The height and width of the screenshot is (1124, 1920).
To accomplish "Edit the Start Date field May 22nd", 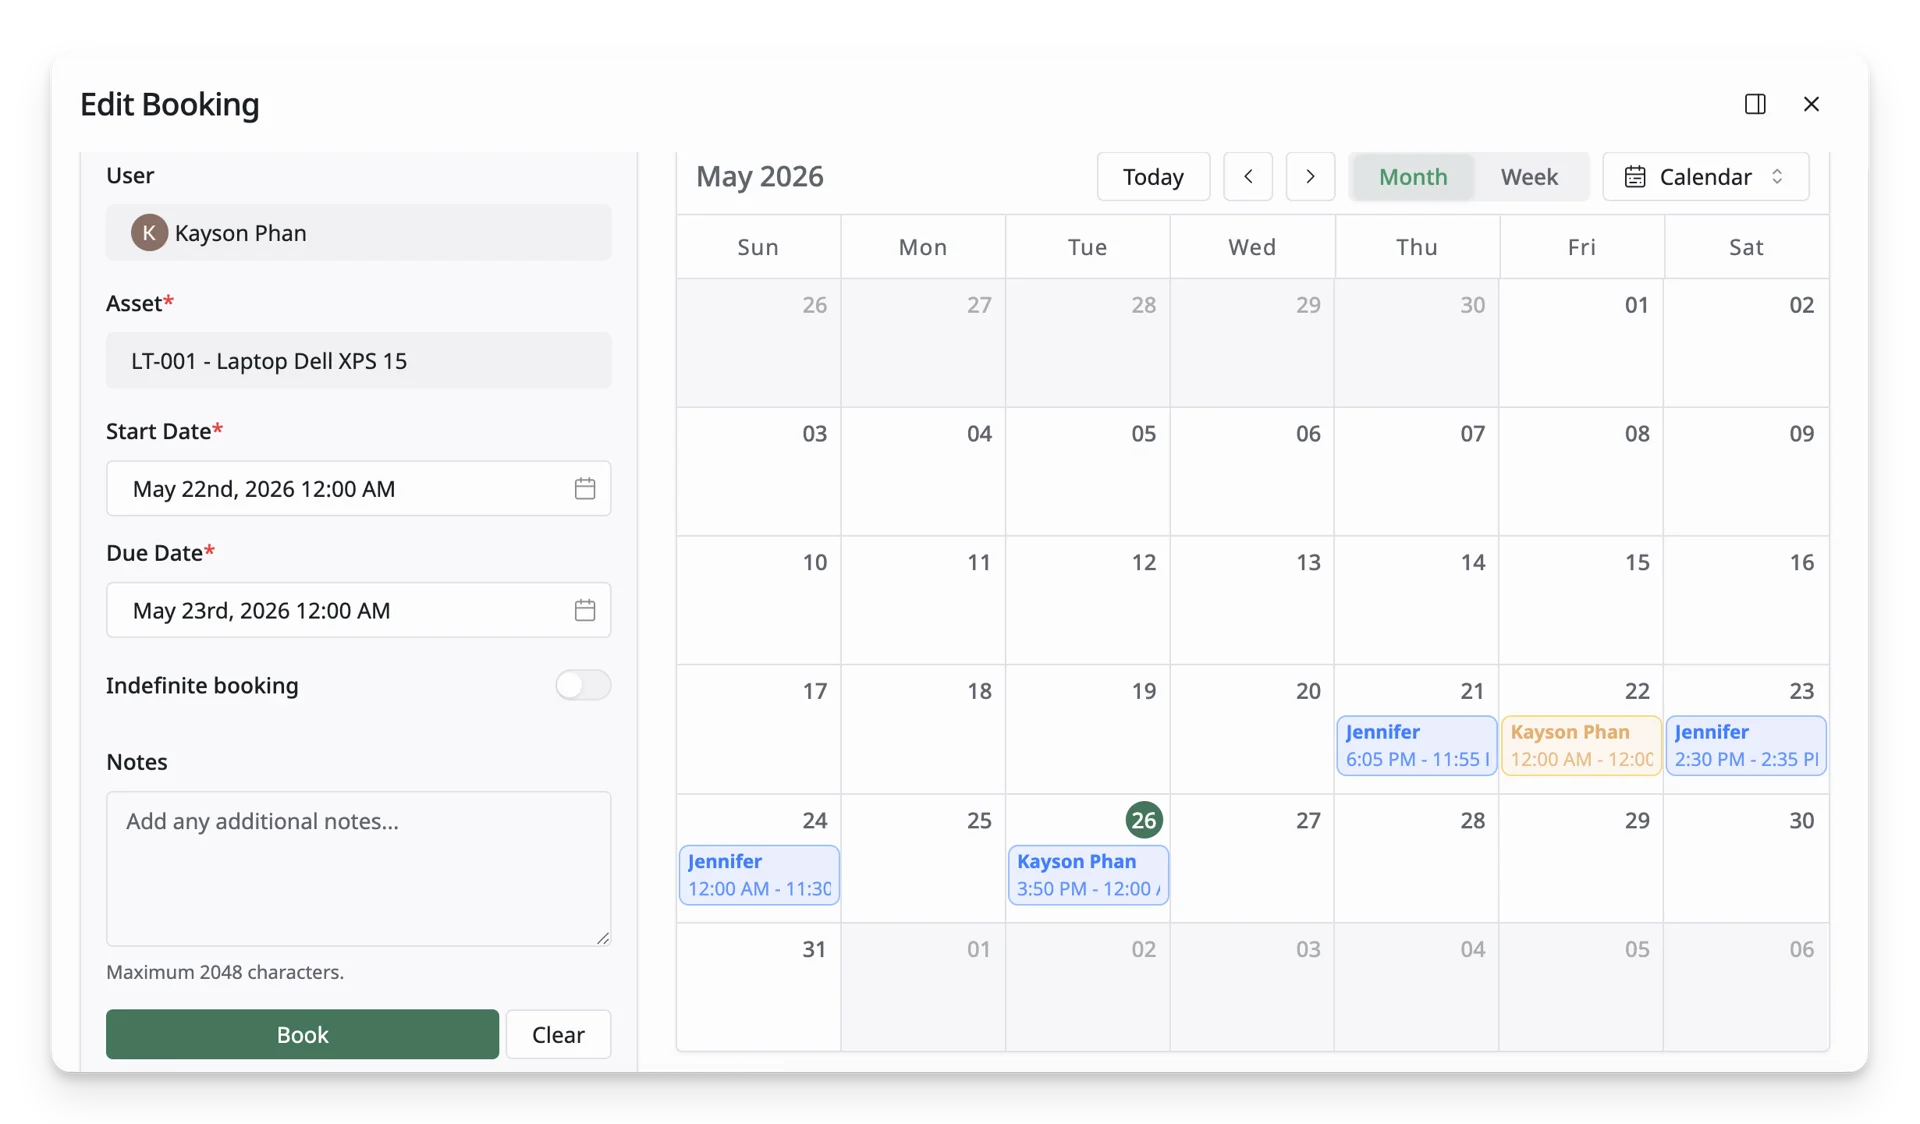I will [x=359, y=488].
